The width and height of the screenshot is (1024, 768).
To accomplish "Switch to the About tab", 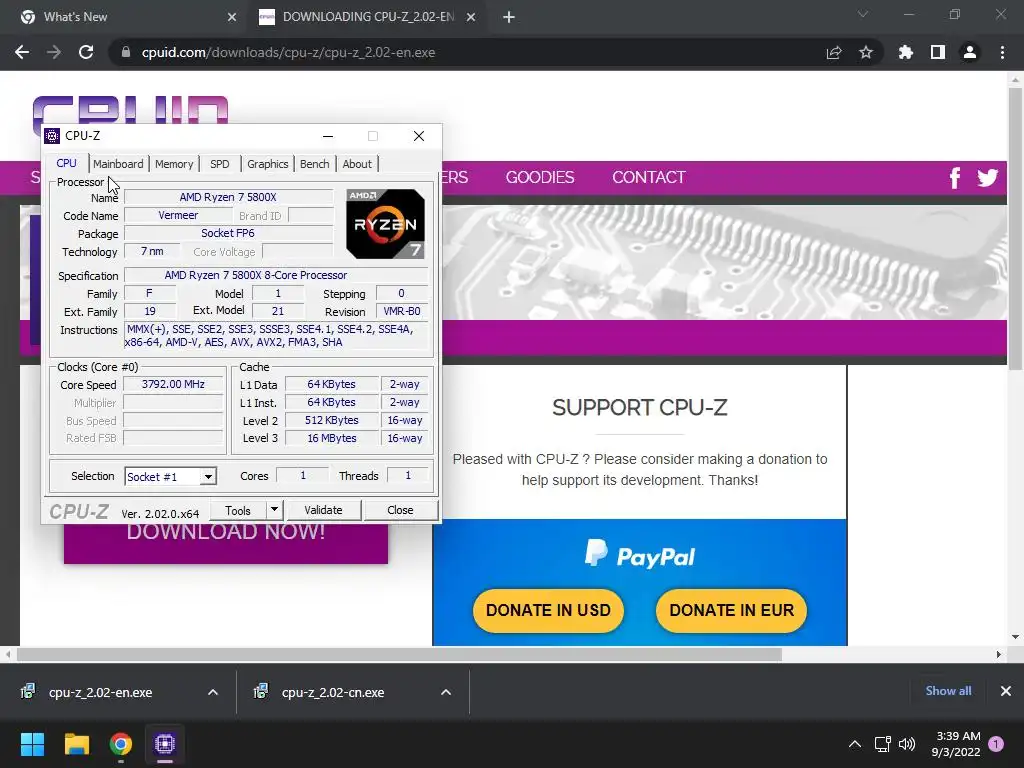I will point(357,164).
